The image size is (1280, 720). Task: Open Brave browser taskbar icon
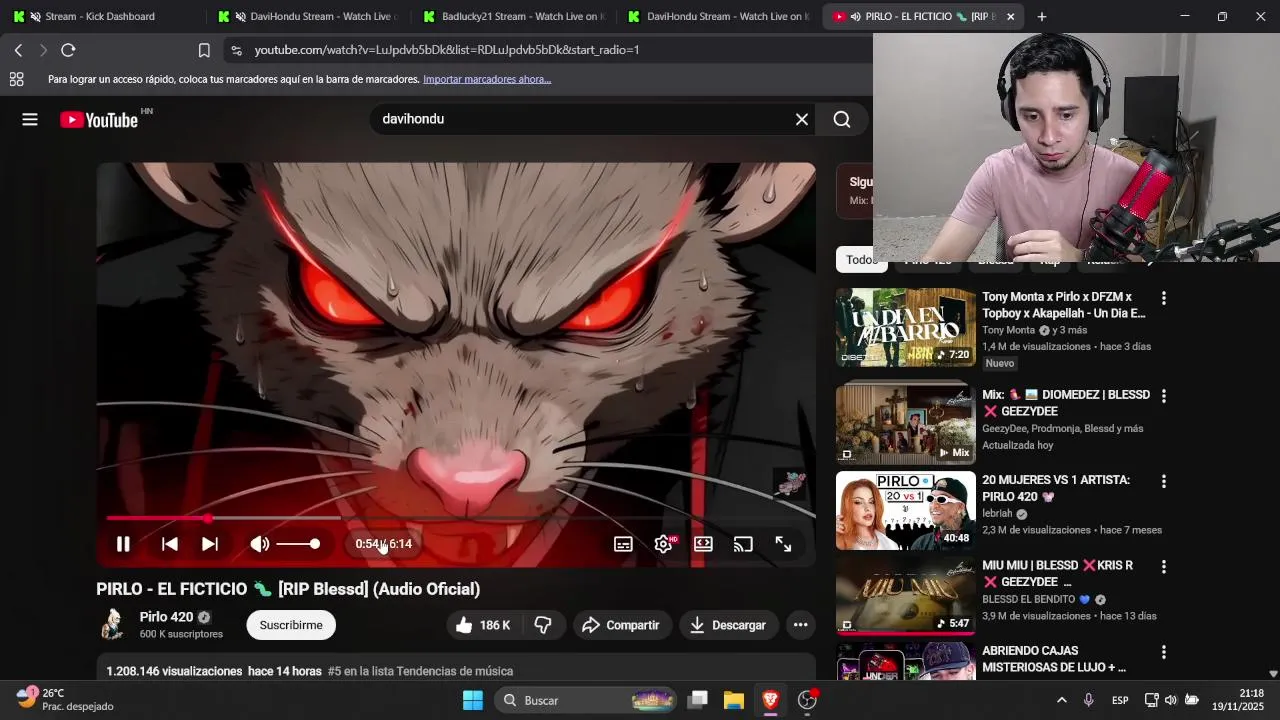(x=770, y=700)
